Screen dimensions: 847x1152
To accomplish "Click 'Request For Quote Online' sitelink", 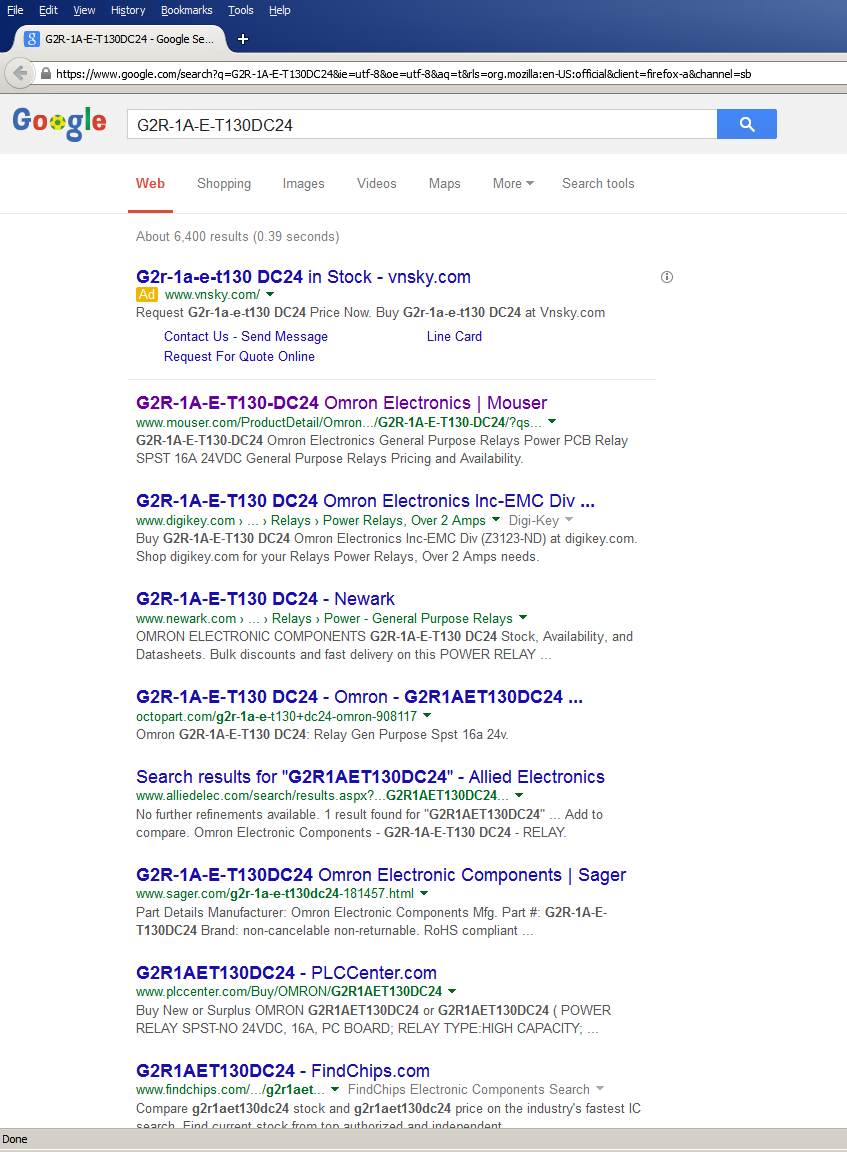I will 239,356.
